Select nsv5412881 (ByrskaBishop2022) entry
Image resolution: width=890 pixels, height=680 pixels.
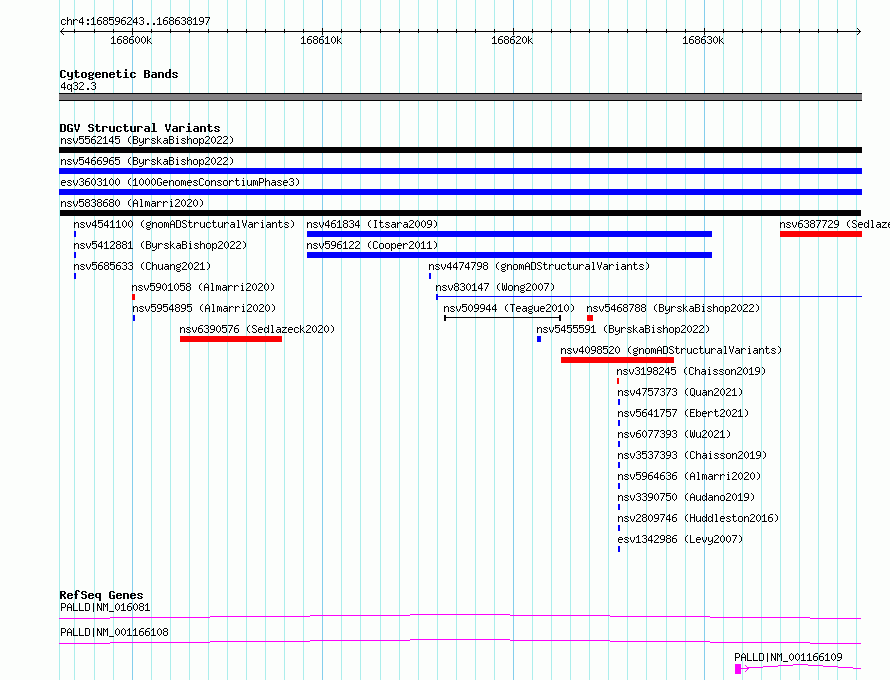(x=160, y=245)
